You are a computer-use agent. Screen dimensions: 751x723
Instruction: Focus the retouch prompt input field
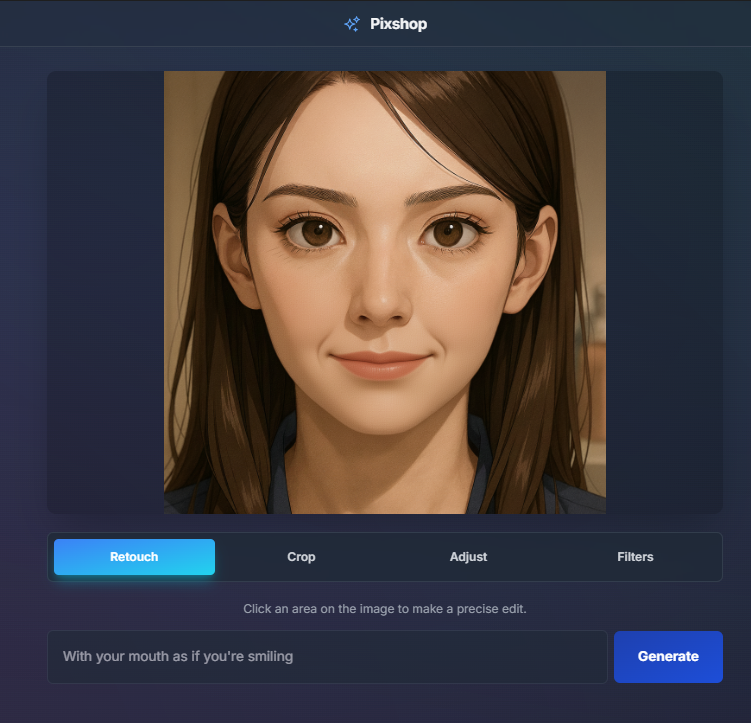328,656
